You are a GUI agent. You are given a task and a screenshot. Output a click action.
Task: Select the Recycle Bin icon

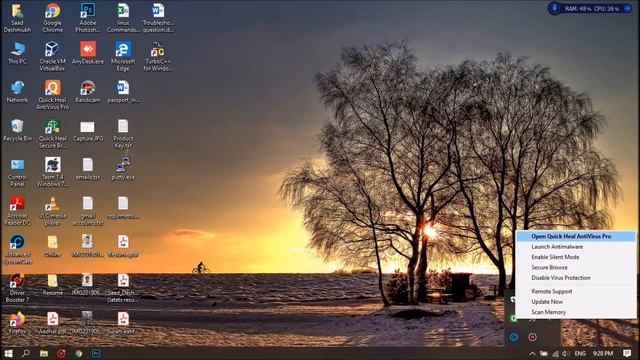17,130
